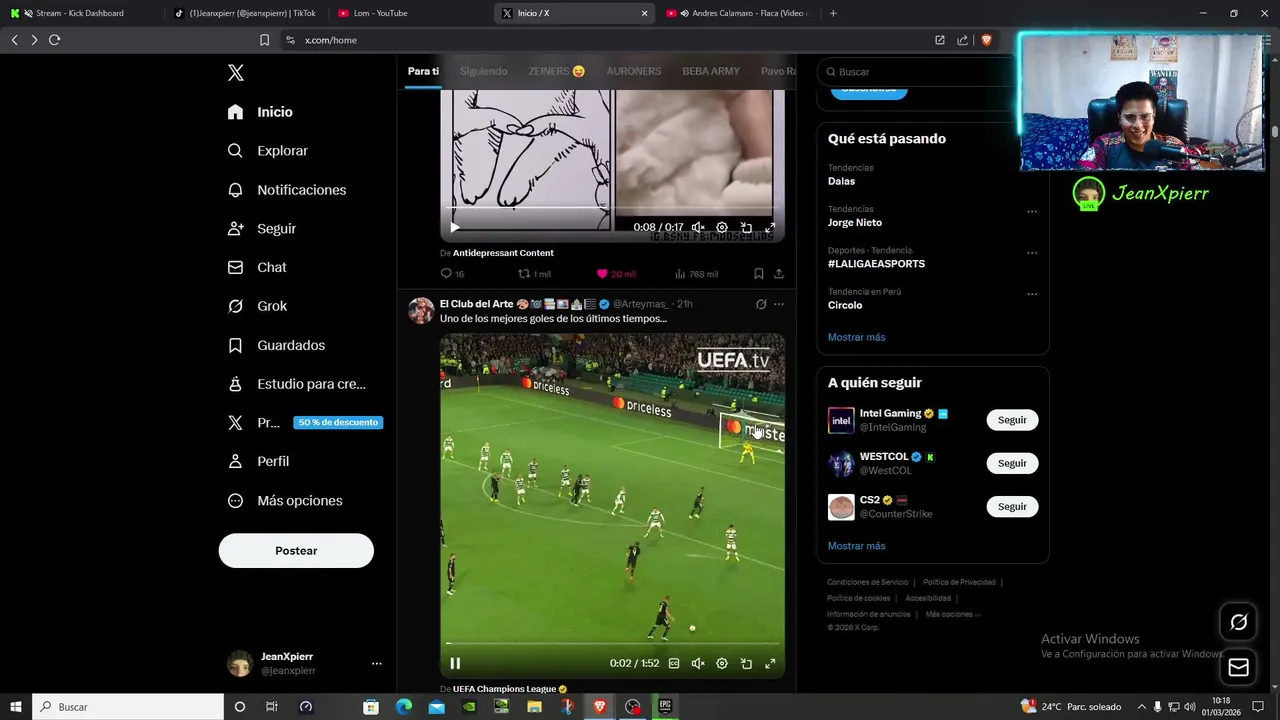Open the Brave Shields lion icon
This screenshot has height=720, width=1280.
[987, 40]
